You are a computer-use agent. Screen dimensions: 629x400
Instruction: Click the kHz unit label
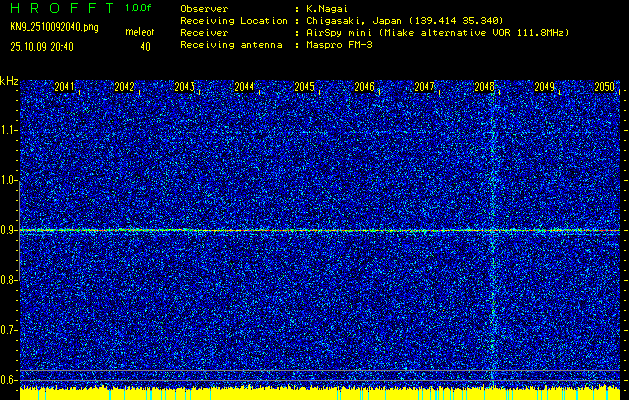pos(9,81)
